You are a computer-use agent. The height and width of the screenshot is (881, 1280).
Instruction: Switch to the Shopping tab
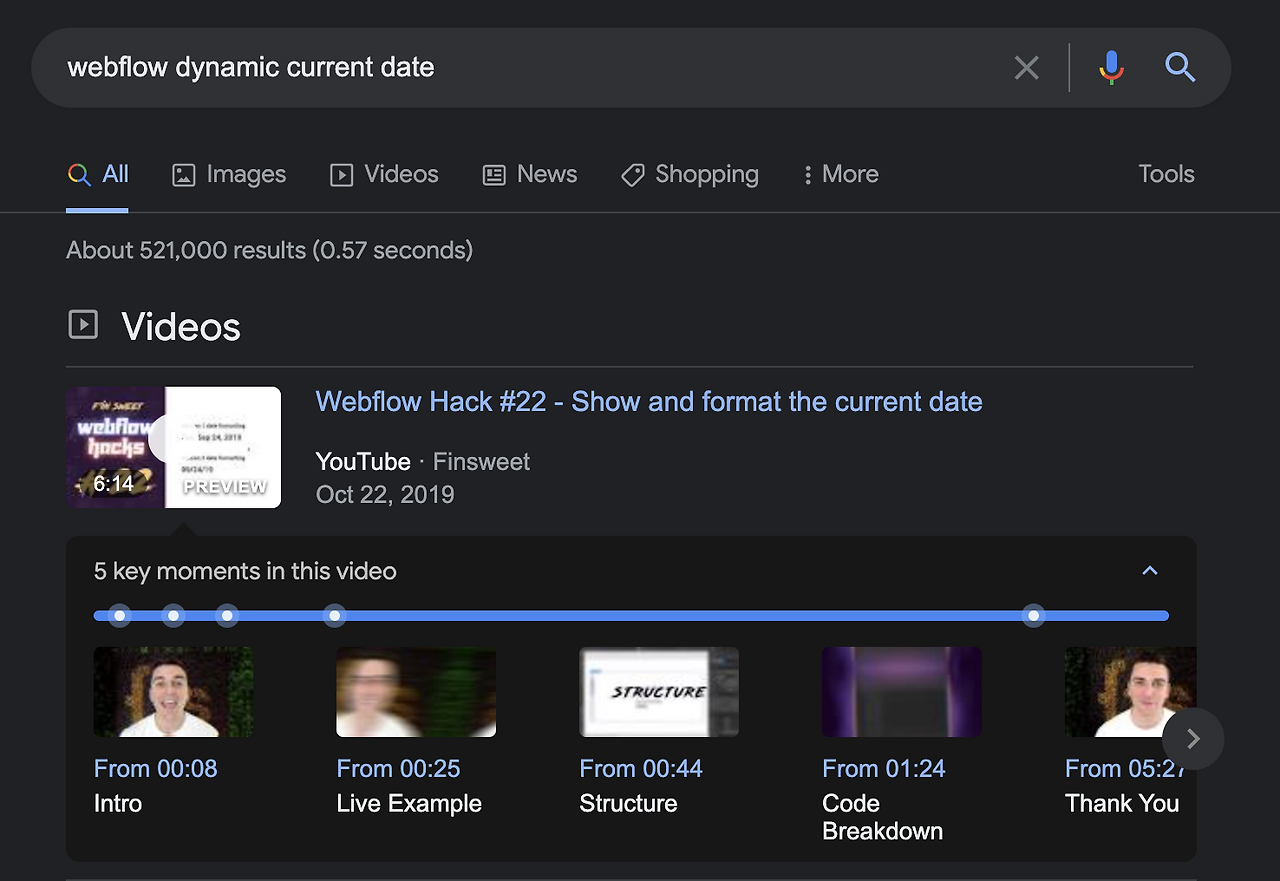coord(690,174)
